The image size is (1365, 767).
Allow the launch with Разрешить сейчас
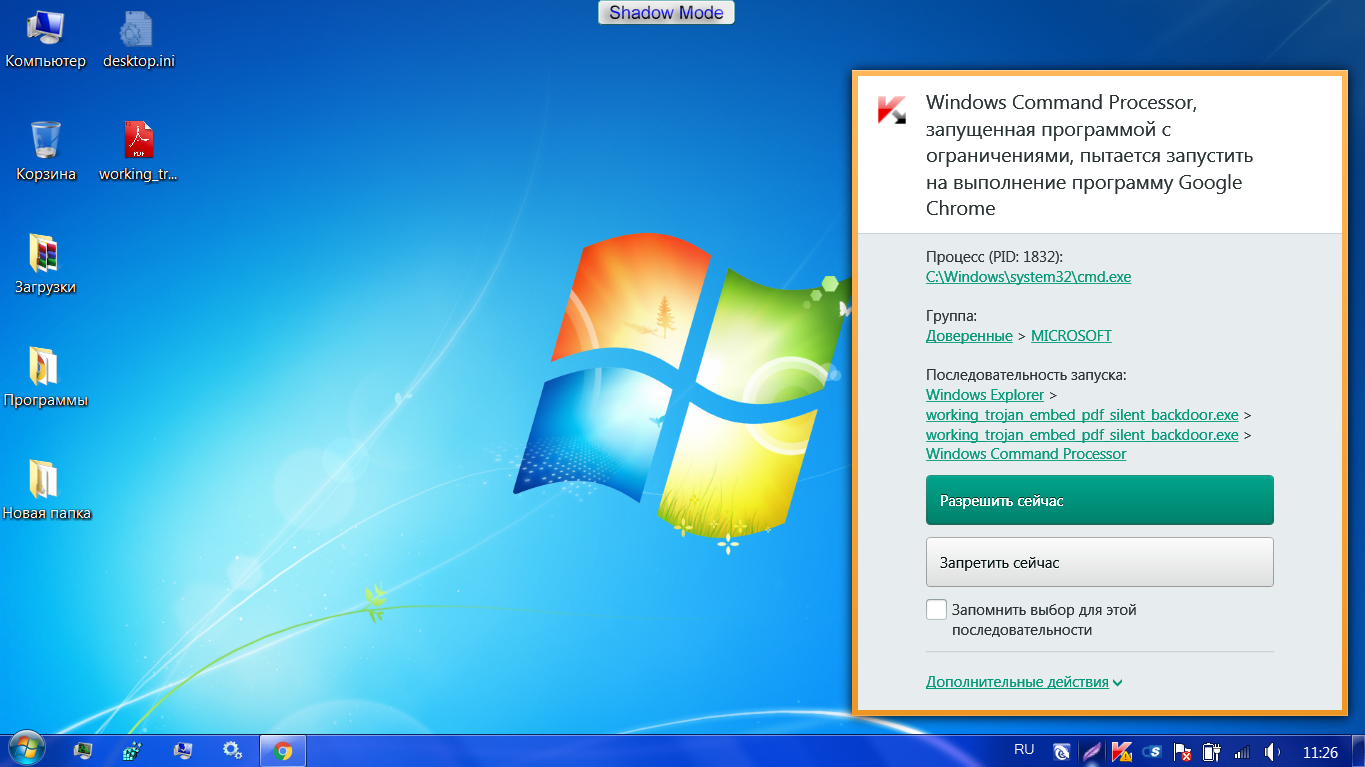[x=1100, y=500]
